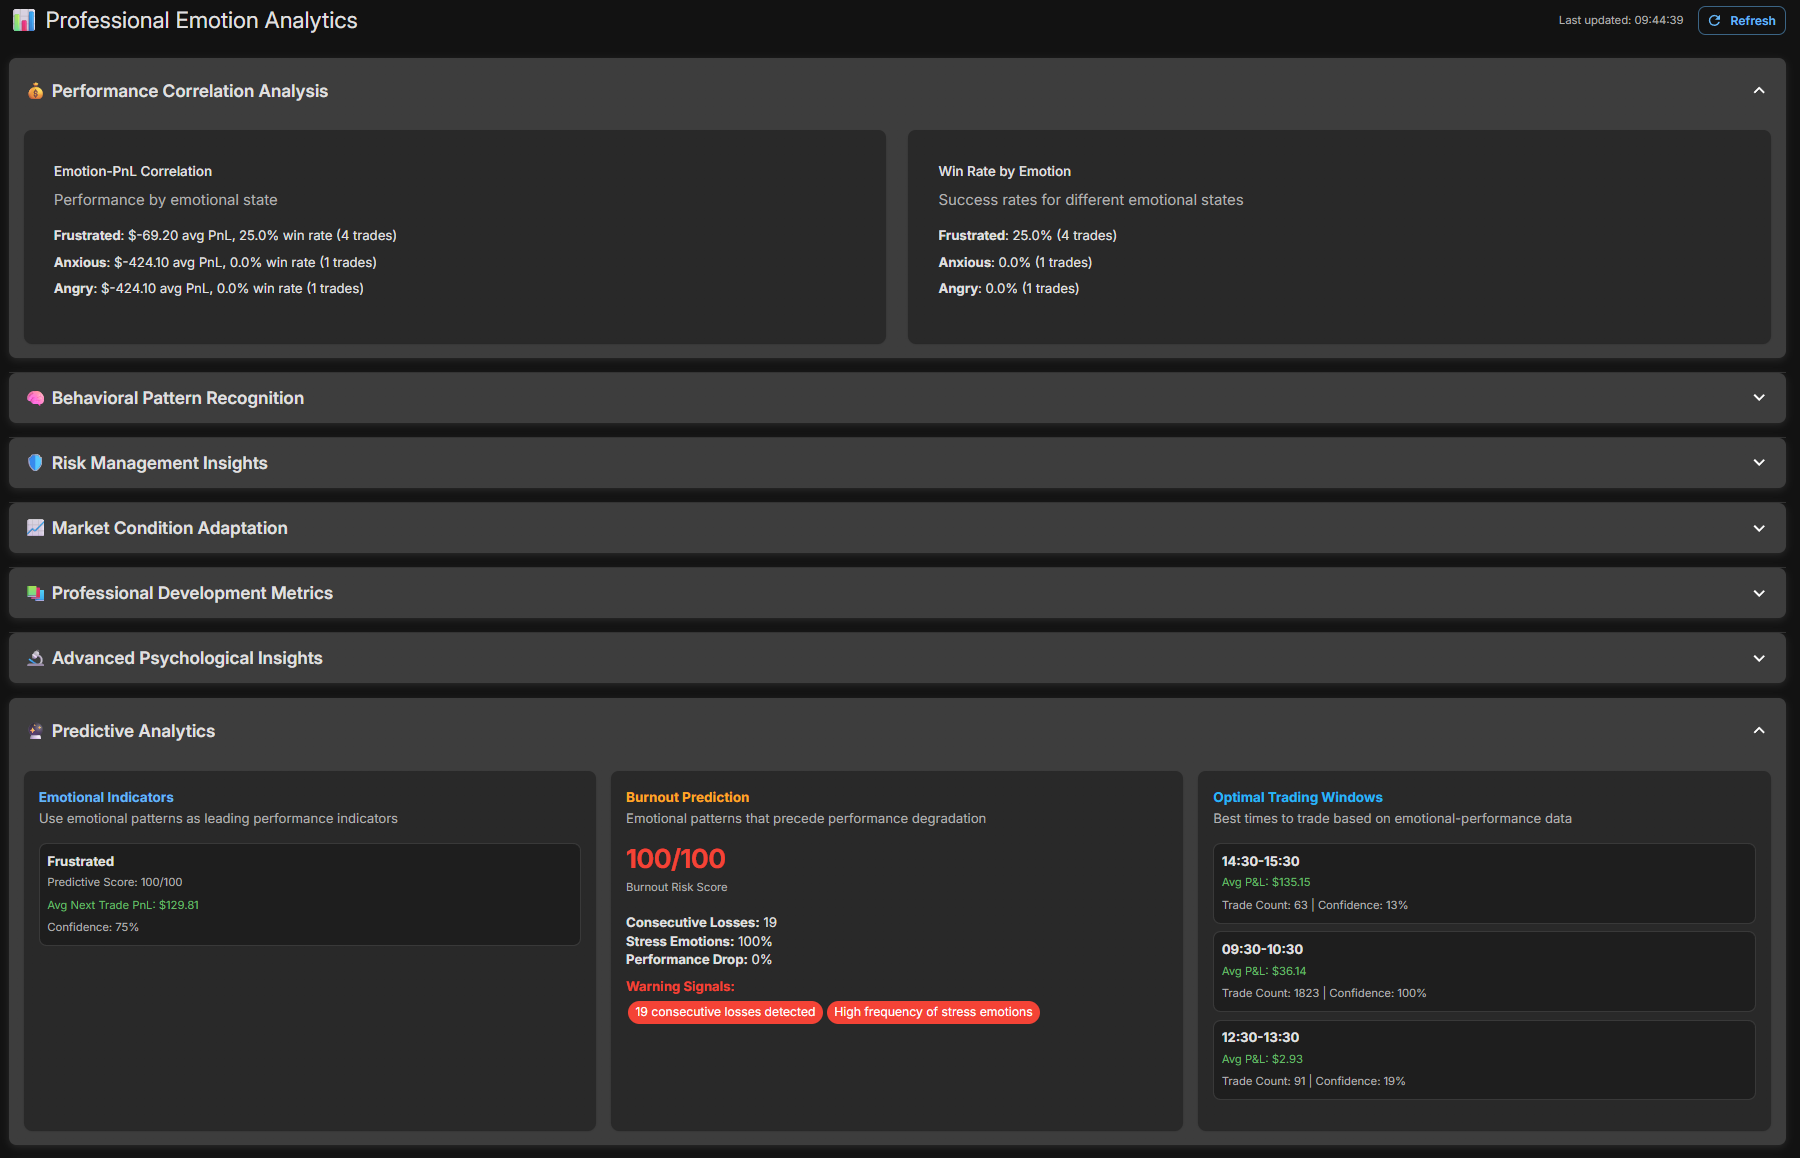Click the brain icon for Behavioral Pattern Recognition
This screenshot has width=1800, height=1158.
(35, 398)
